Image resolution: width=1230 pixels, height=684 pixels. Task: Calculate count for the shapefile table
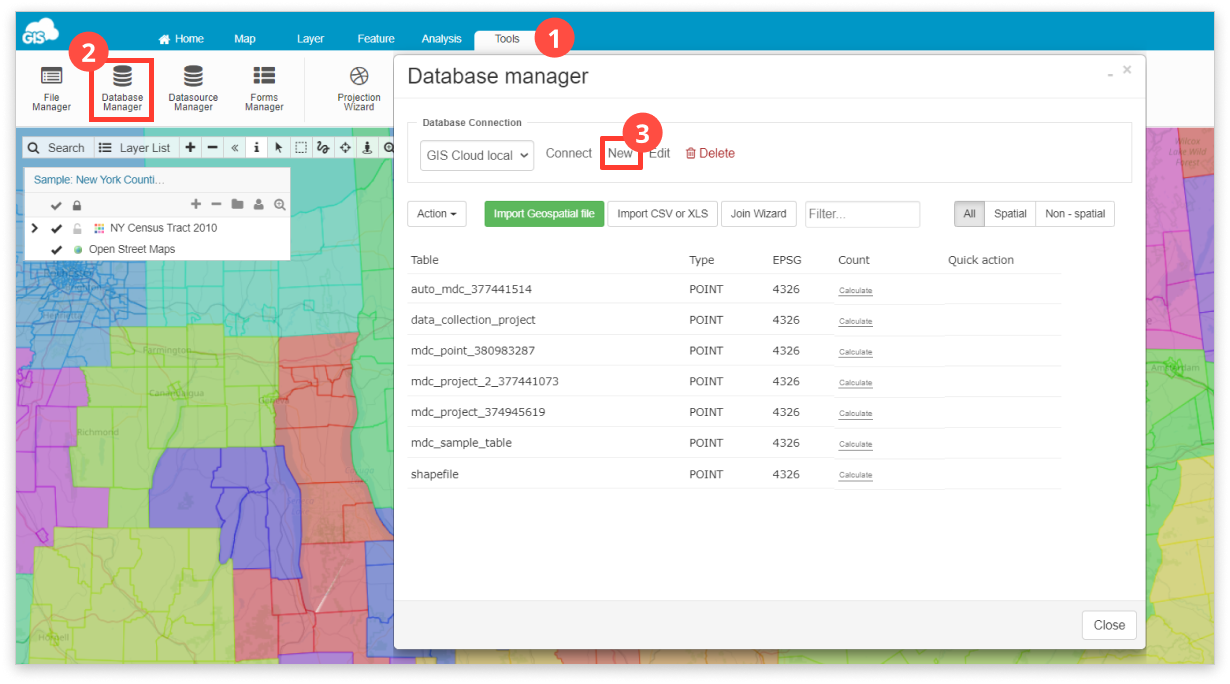[855, 474]
